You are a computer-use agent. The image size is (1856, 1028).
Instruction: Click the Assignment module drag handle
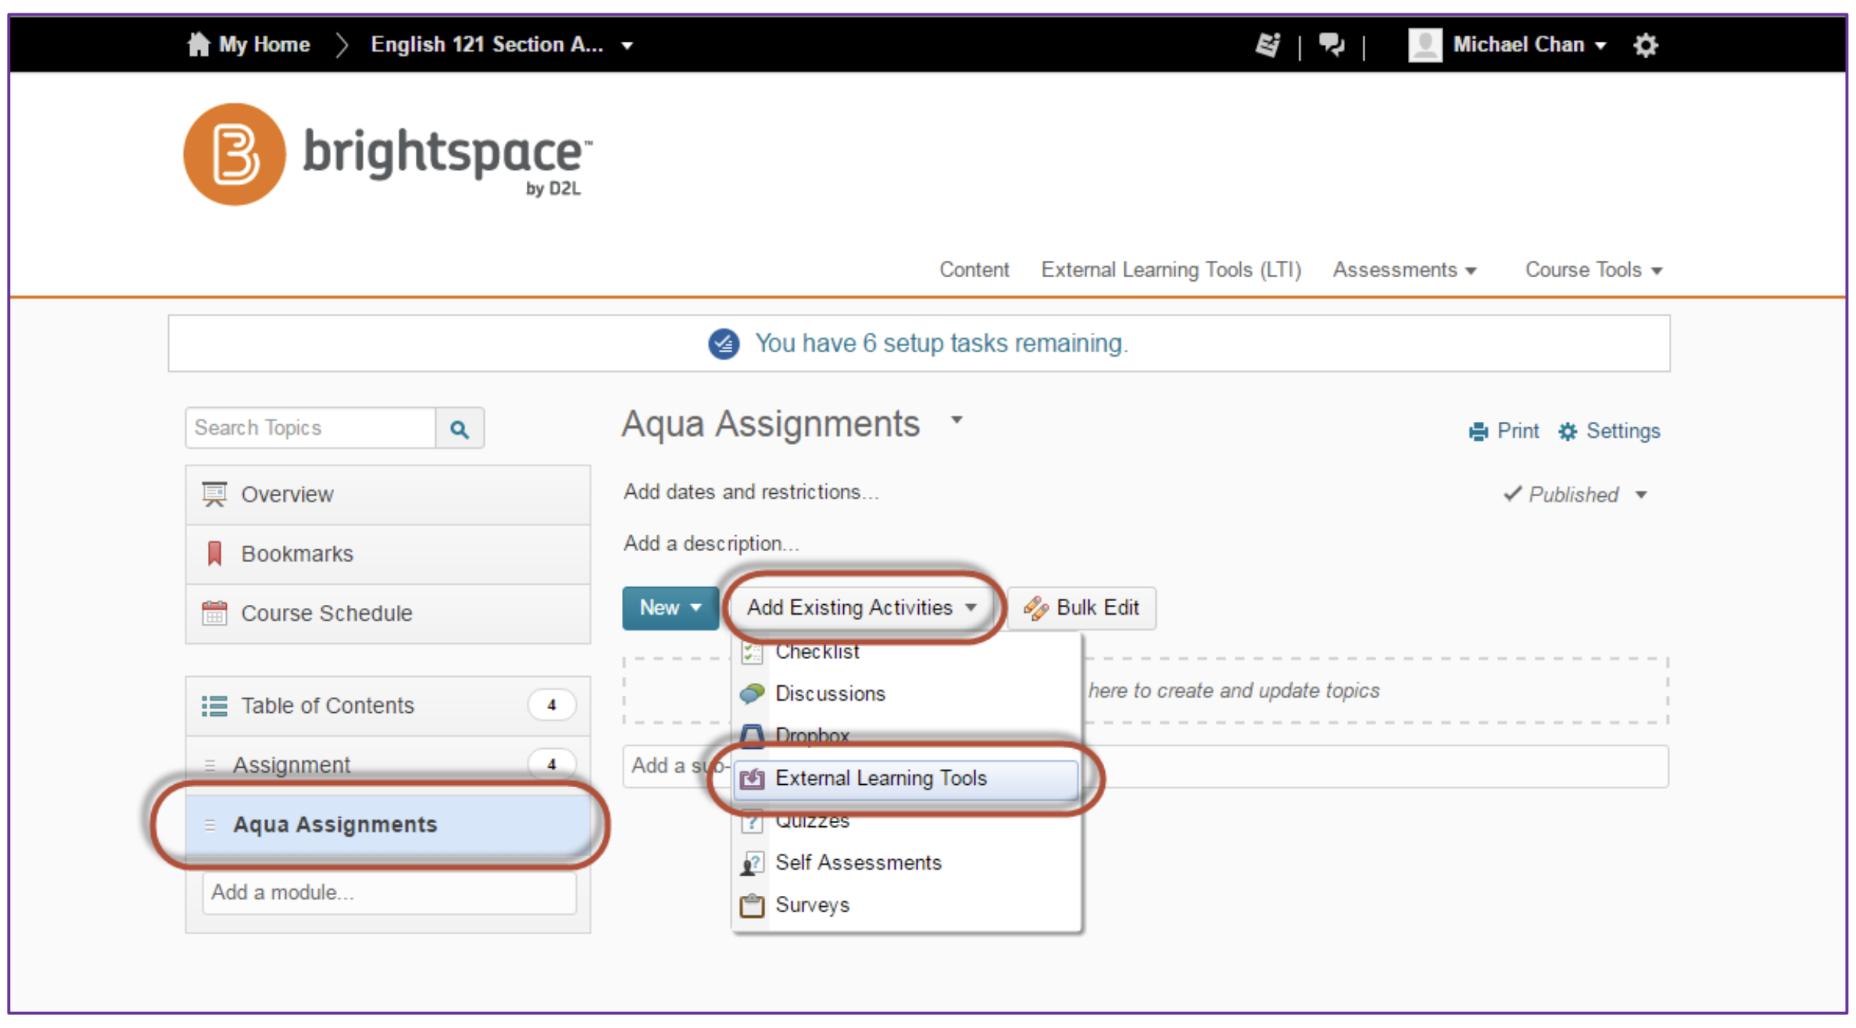210,765
